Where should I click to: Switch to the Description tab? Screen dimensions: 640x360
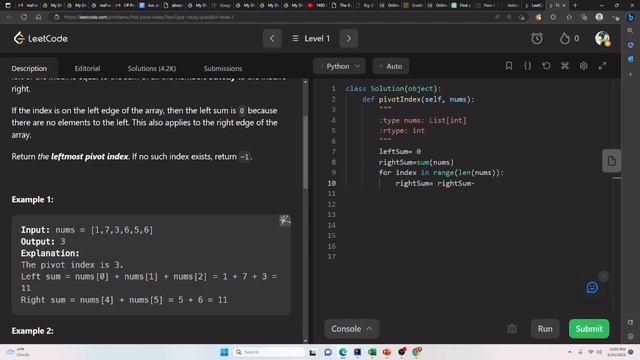[29, 68]
